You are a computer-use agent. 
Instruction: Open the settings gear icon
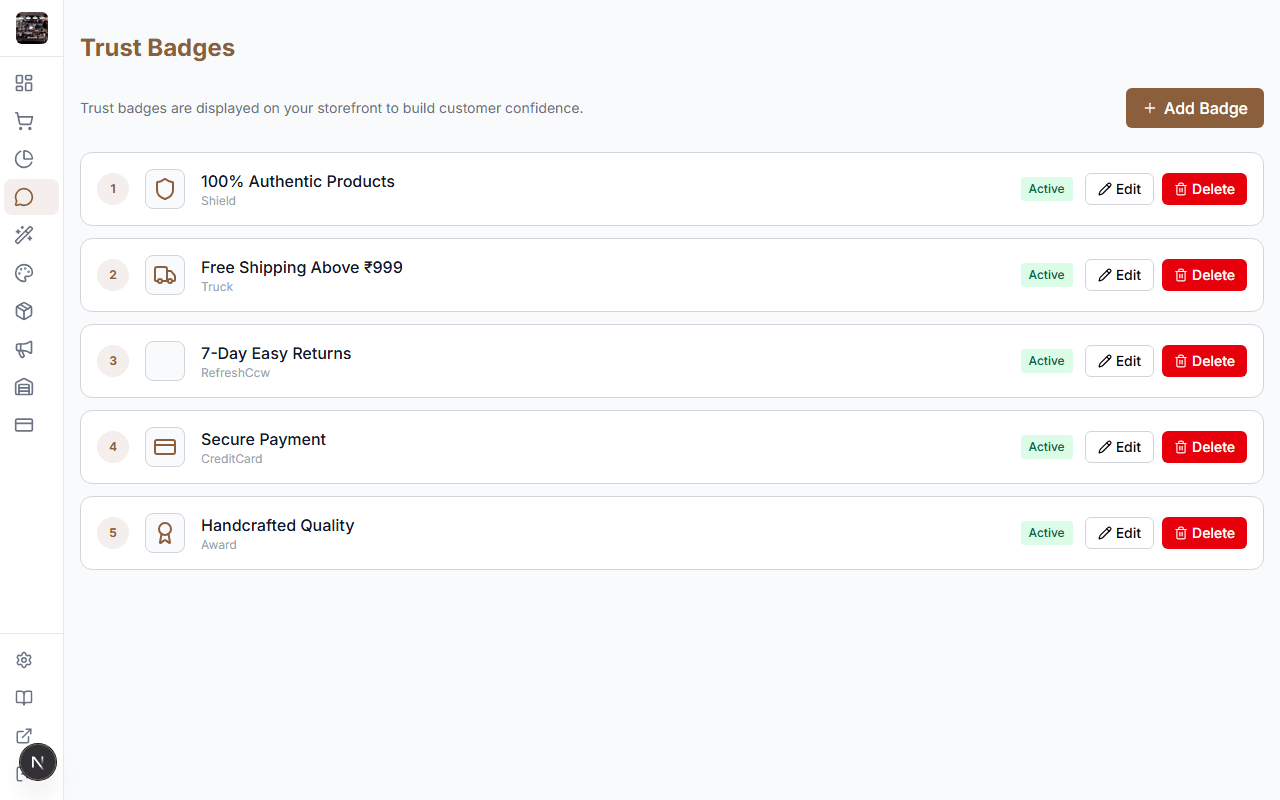[24, 660]
